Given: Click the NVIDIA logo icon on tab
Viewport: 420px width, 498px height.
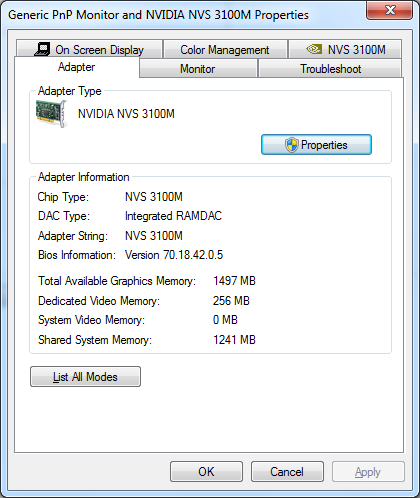Looking at the screenshot, I should tap(314, 49).
